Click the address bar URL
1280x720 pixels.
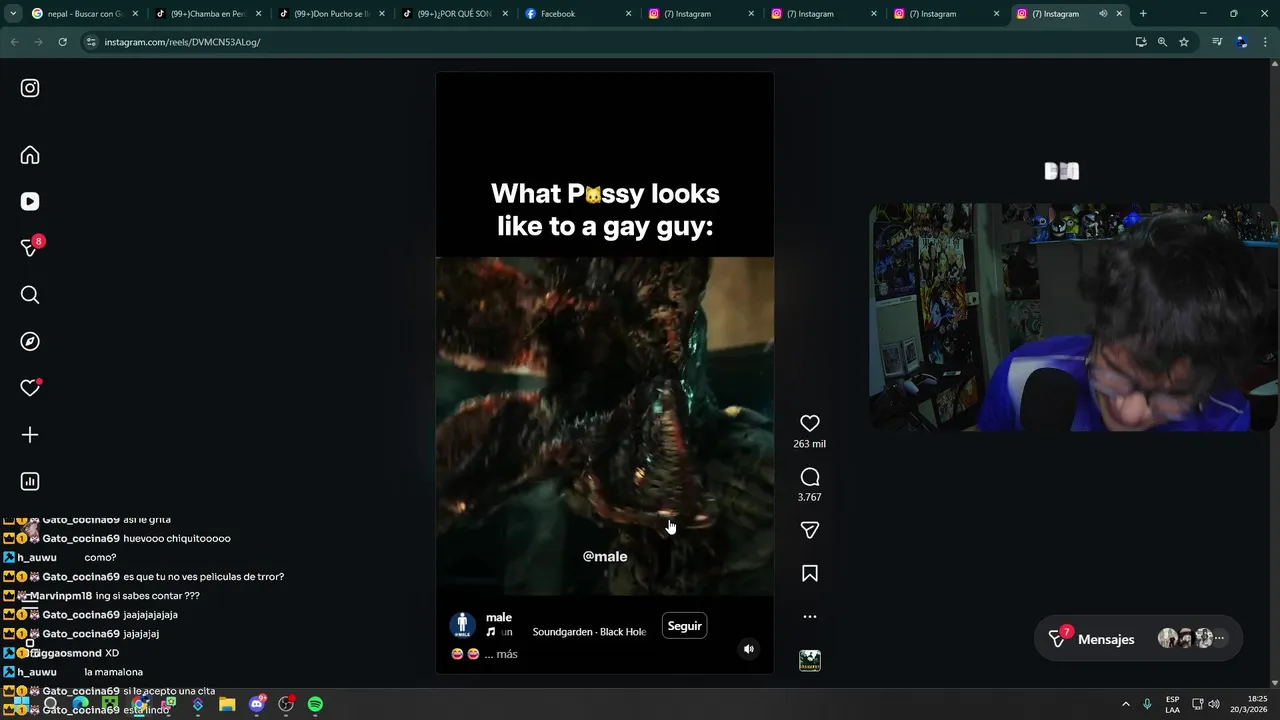coord(182,42)
